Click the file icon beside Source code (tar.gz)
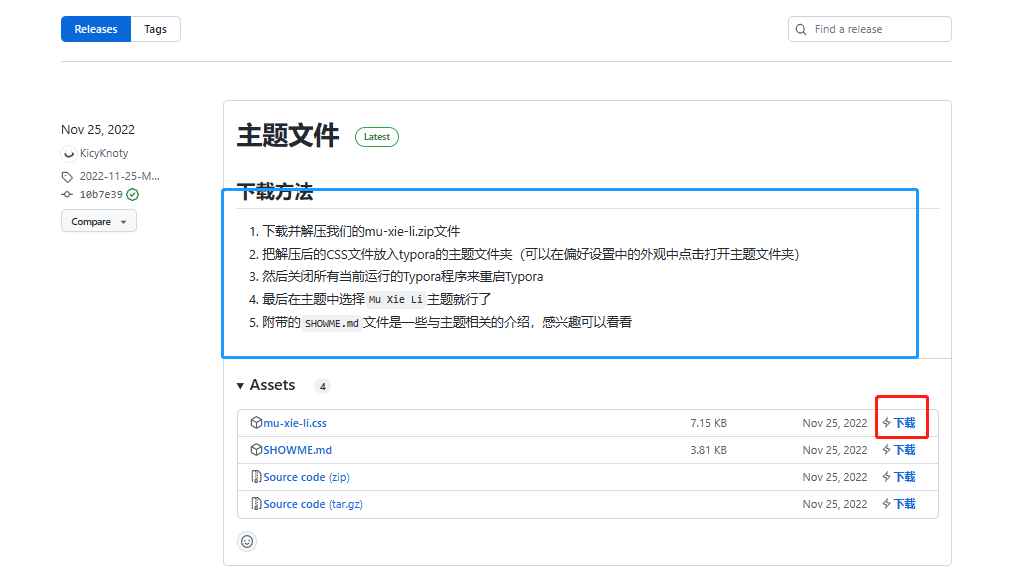This screenshot has width=1009, height=584. (256, 504)
